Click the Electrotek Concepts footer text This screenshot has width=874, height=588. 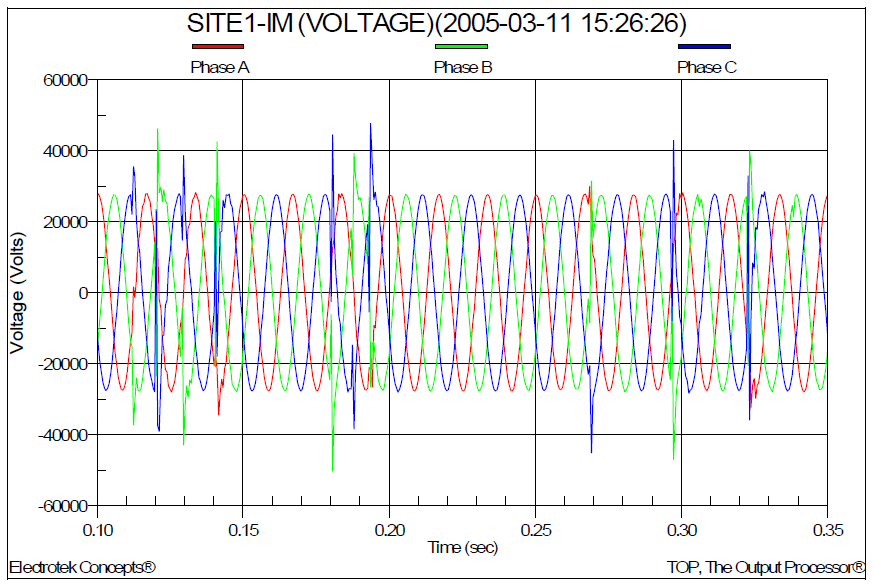pyautogui.click(x=82, y=568)
